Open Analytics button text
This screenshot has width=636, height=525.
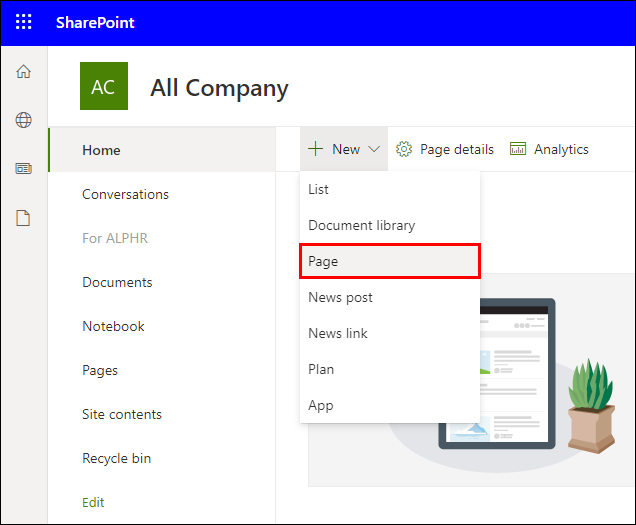tap(561, 149)
